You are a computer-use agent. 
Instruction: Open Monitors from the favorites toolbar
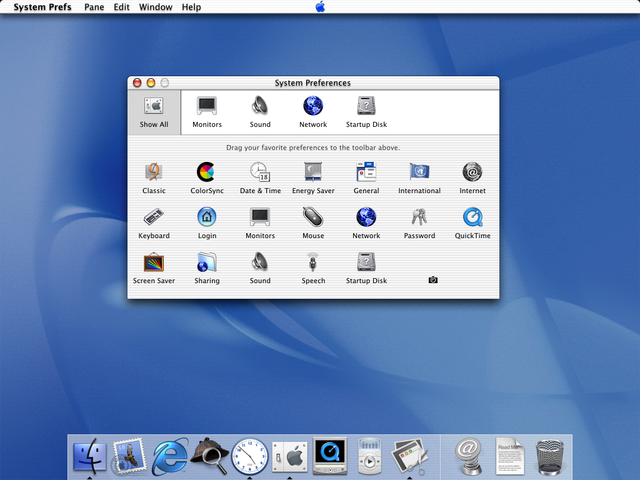pyautogui.click(x=207, y=113)
